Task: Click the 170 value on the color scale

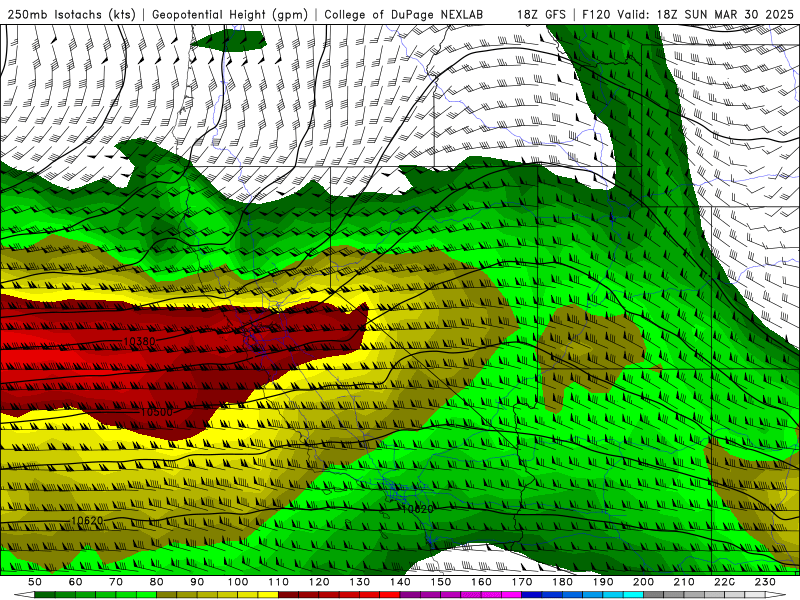Action: click(x=522, y=582)
